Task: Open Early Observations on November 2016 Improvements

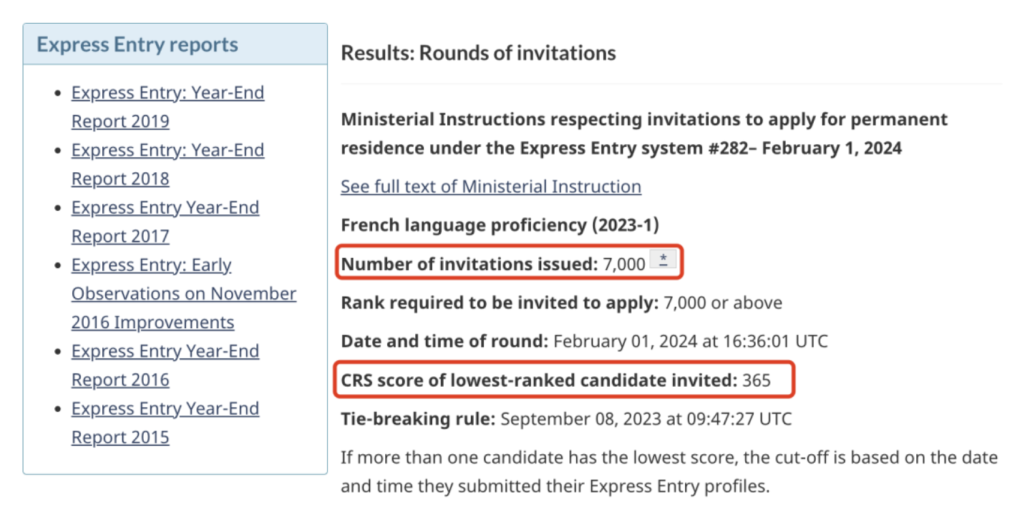Action: tap(183, 294)
